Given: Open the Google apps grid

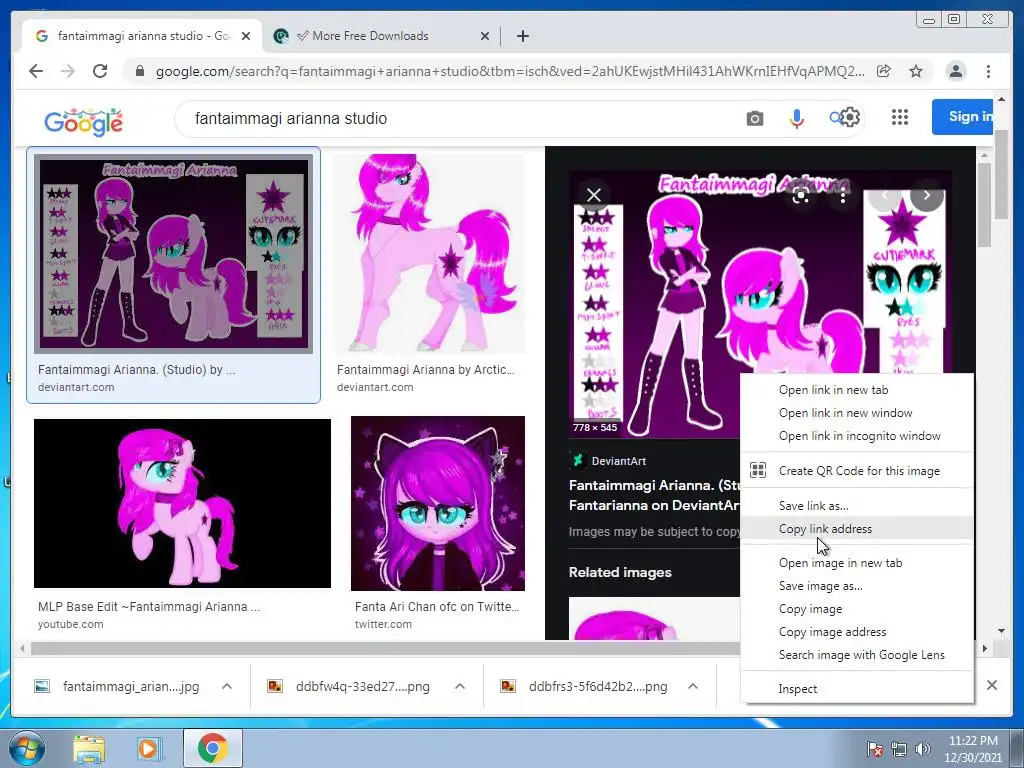Looking at the screenshot, I should click(x=900, y=117).
